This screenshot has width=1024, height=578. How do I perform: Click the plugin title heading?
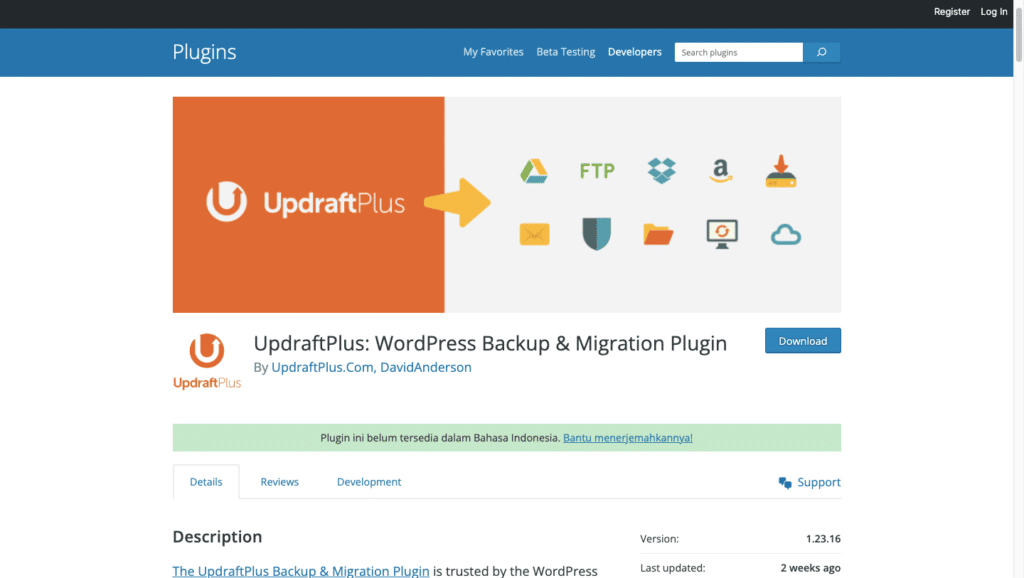coord(490,343)
